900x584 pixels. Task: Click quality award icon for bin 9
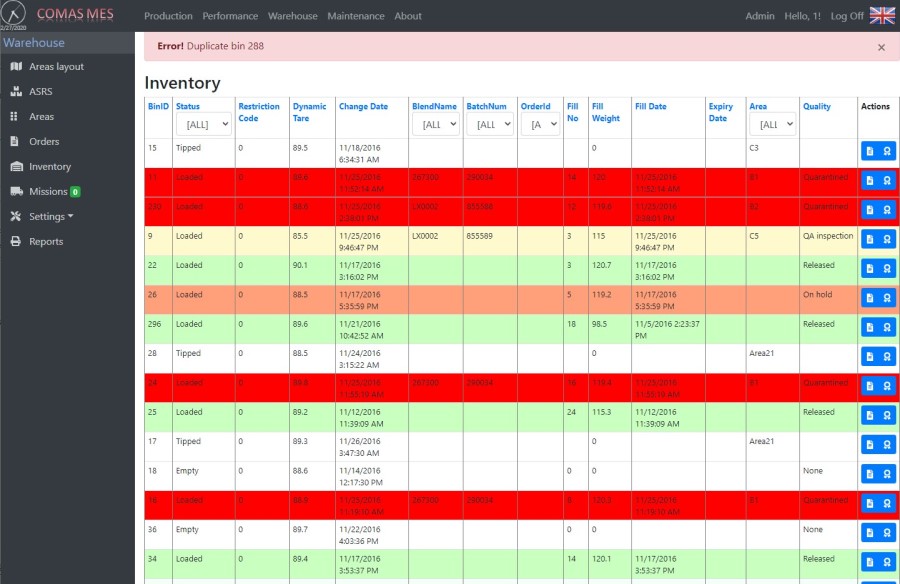coord(887,239)
